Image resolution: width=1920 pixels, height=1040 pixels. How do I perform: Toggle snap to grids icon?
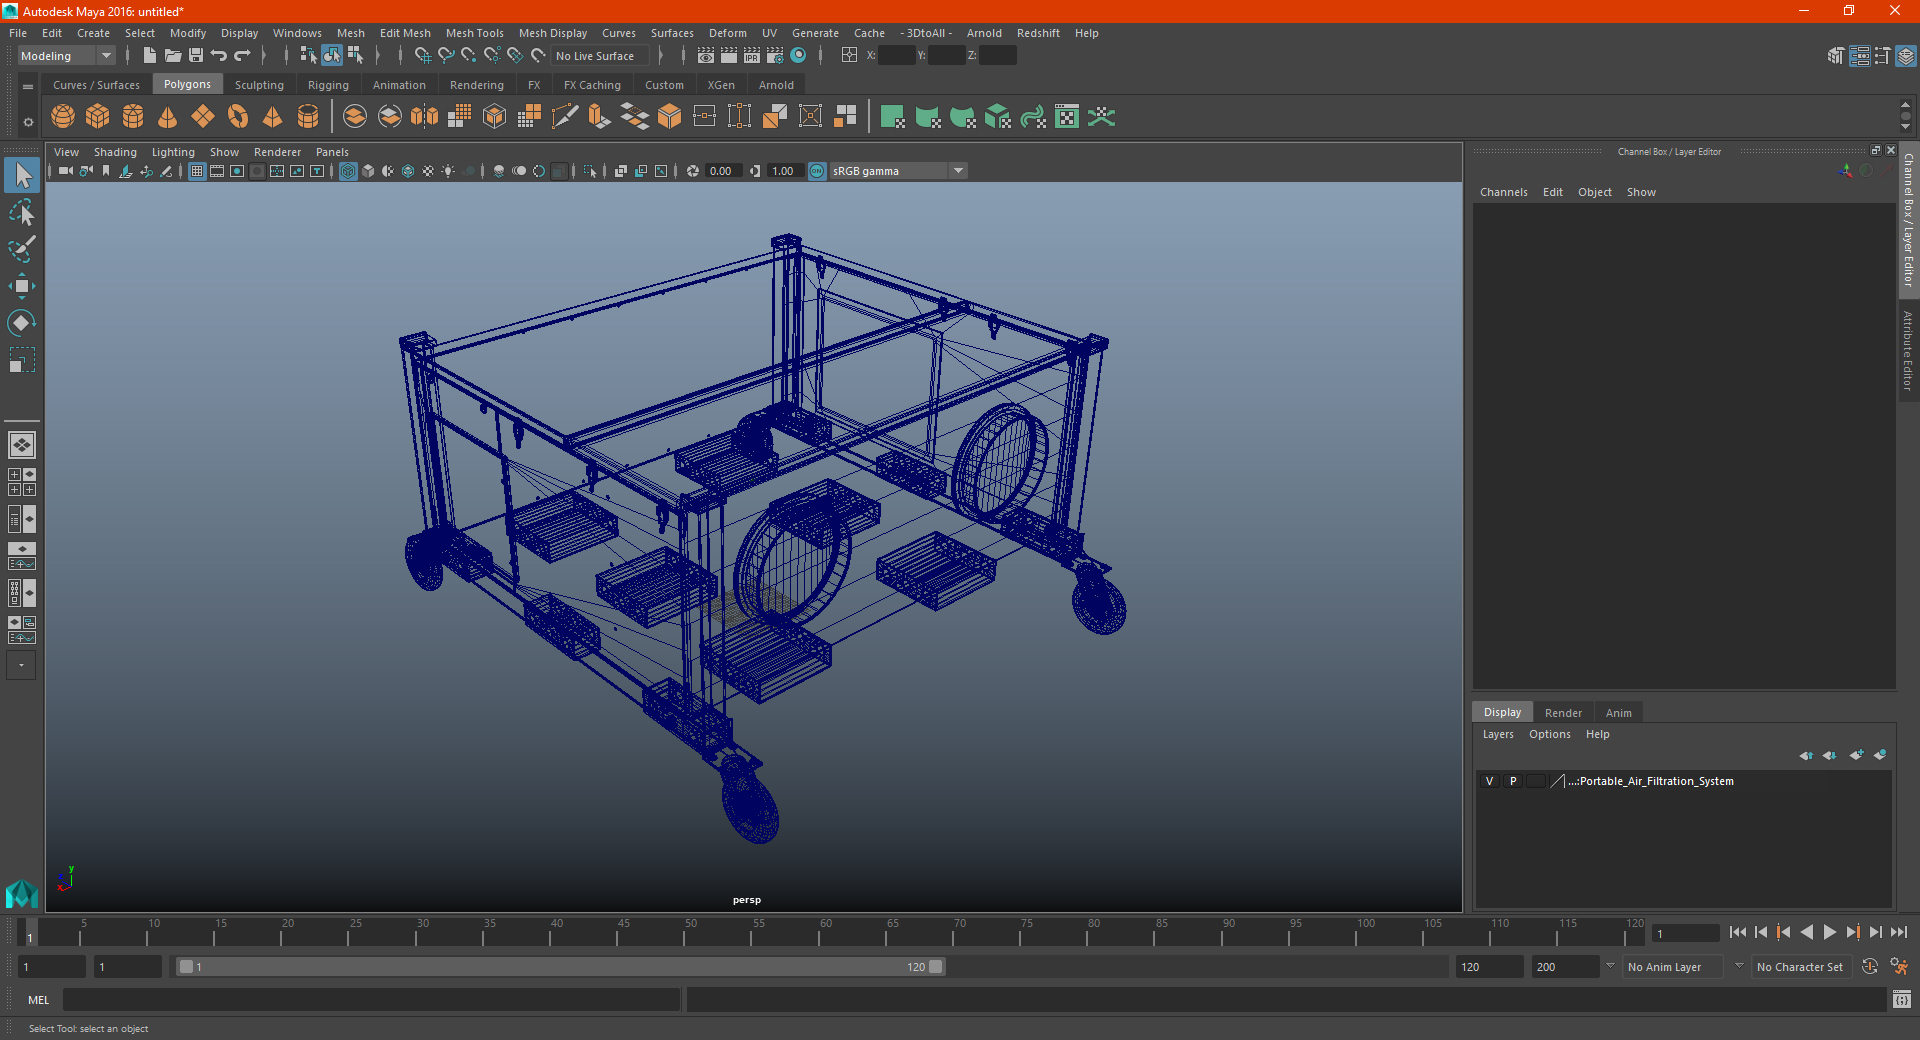point(422,56)
